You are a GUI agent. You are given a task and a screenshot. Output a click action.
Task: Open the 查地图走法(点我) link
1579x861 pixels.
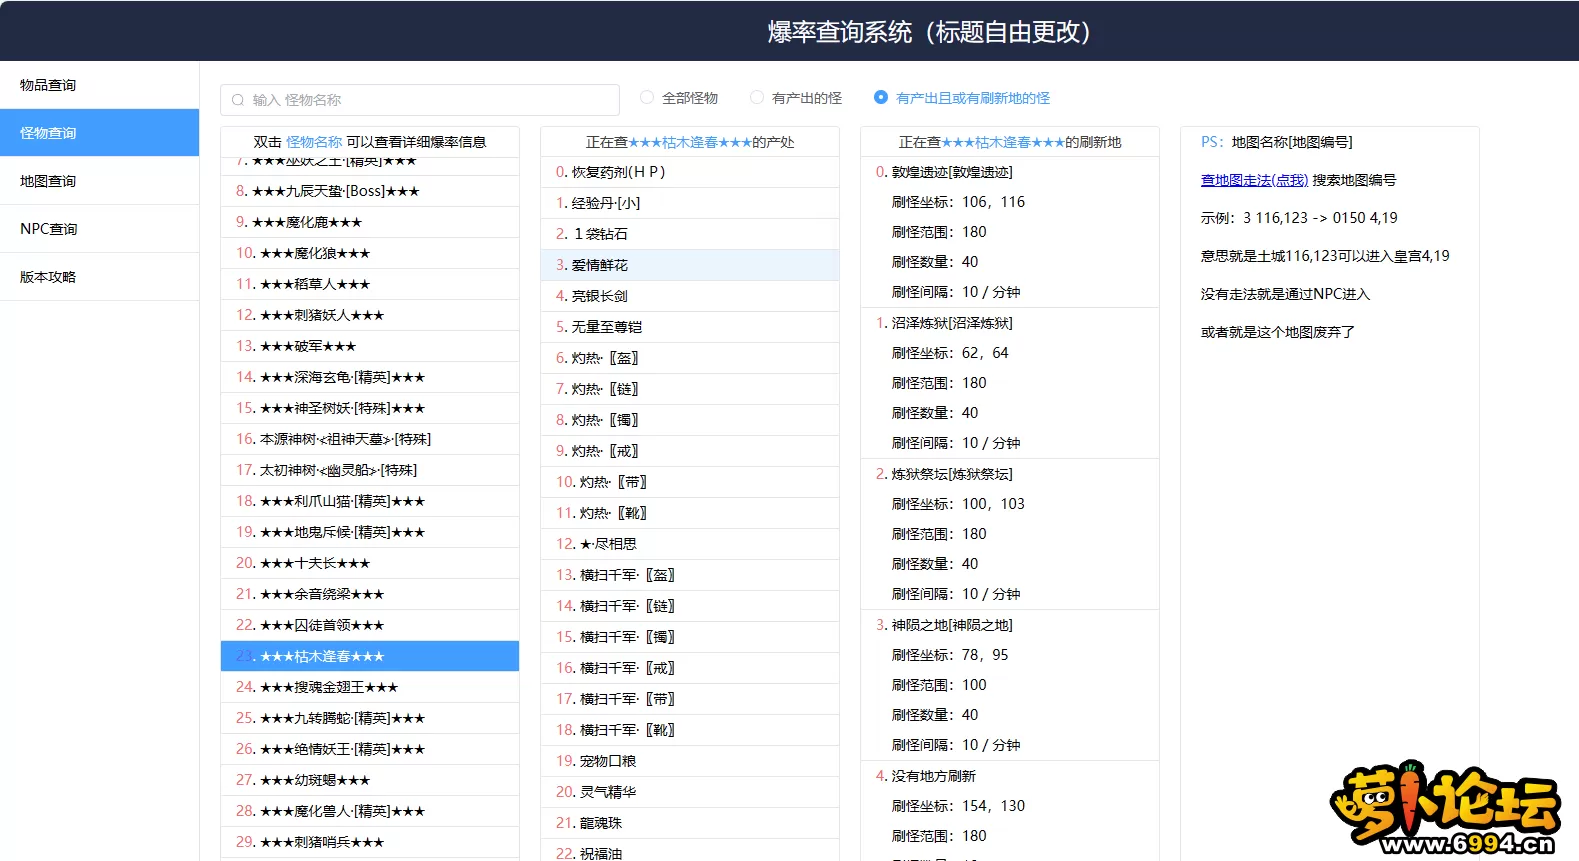click(1254, 180)
